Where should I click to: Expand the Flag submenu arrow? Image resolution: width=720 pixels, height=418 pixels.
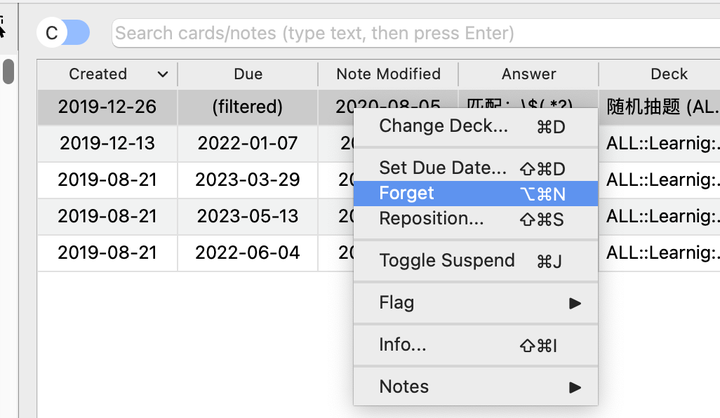575,302
